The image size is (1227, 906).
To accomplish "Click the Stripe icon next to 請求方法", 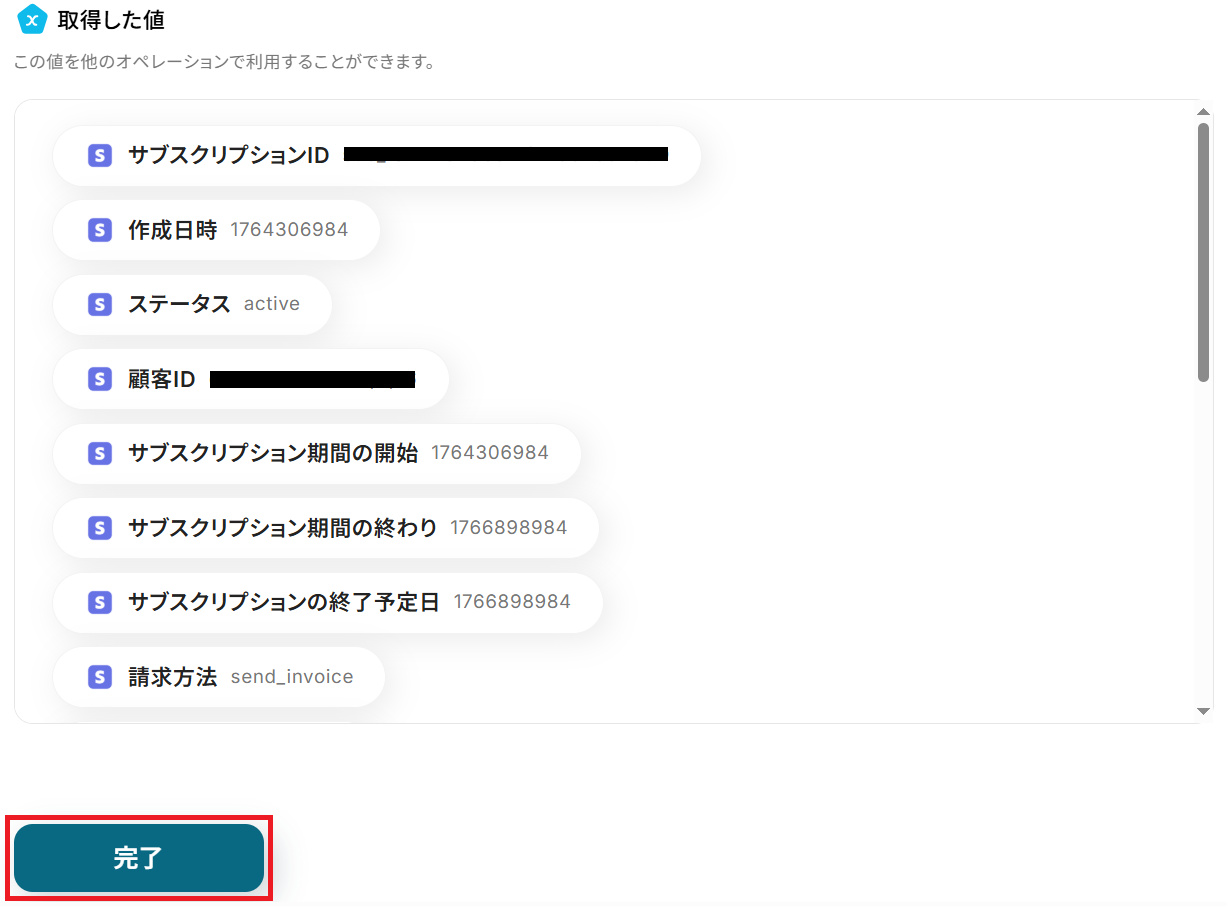I will tap(99, 677).
